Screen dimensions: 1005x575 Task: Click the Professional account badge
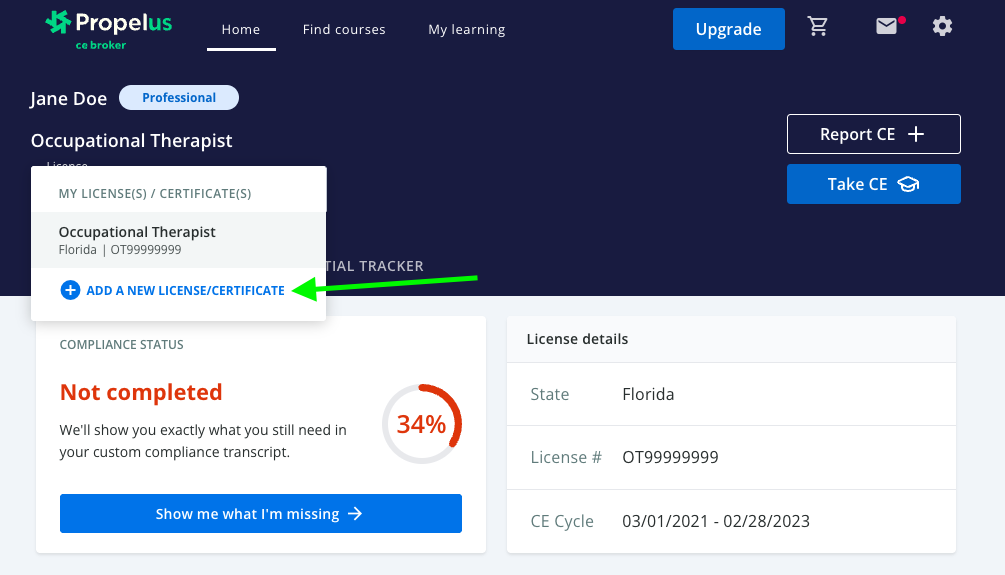tap(179, 98)
